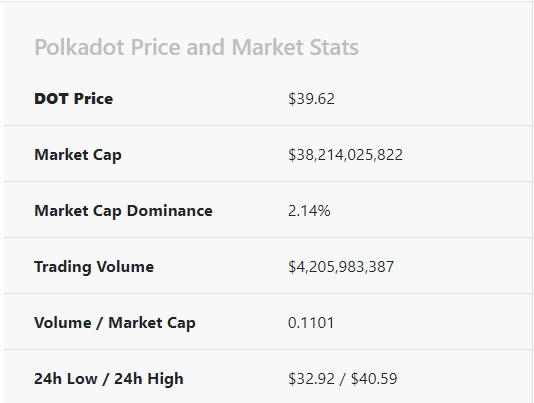Select the Trading Volume label

[94, 267]
